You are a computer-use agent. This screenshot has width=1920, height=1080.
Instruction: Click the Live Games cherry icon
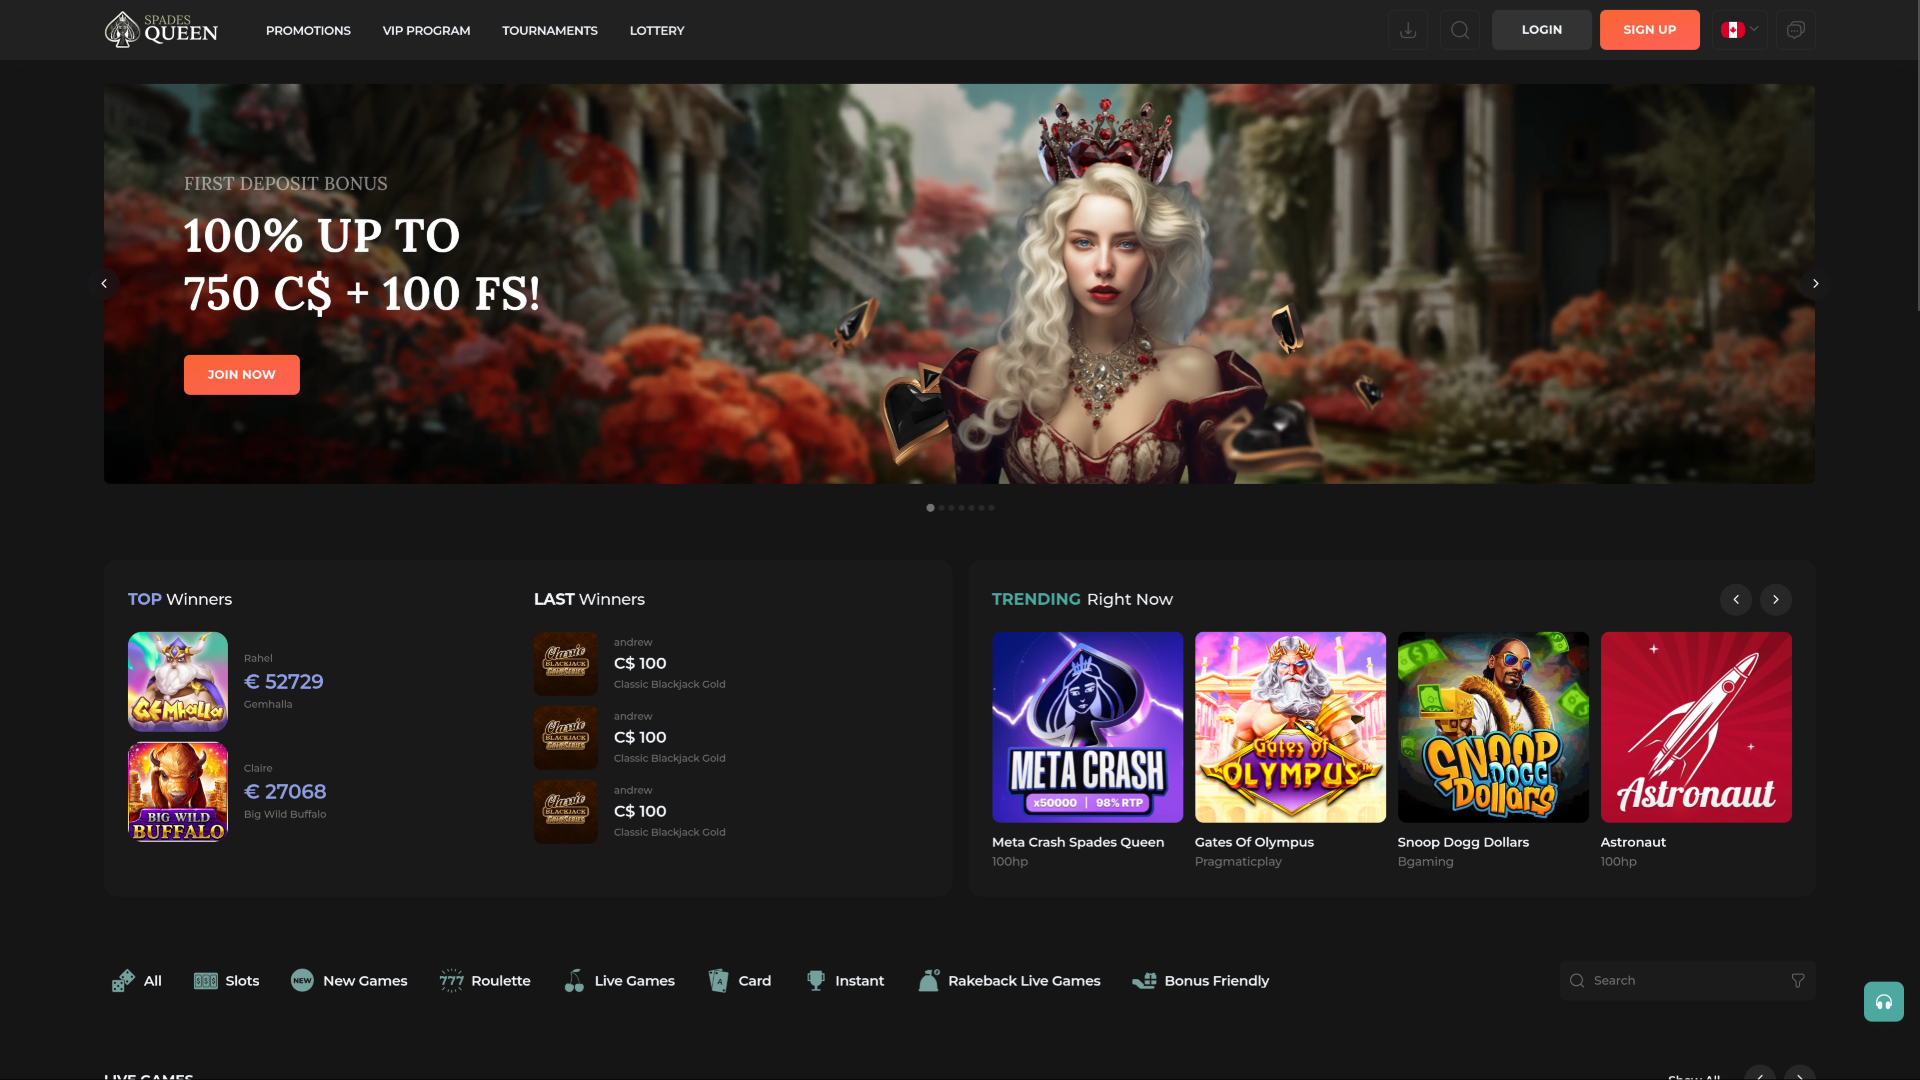(x=574, y=981)
